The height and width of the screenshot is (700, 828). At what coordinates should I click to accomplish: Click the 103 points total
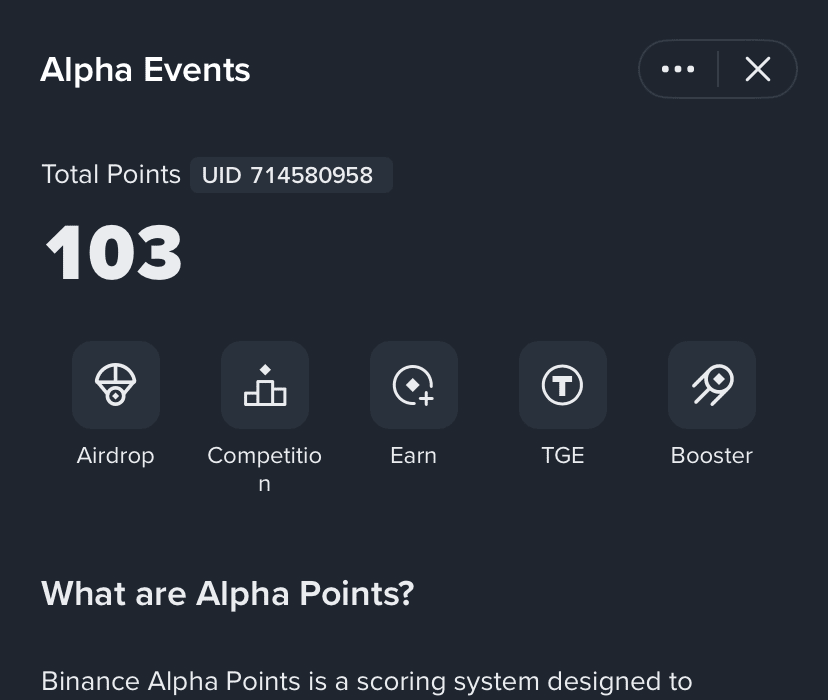(x=114, y=252)
